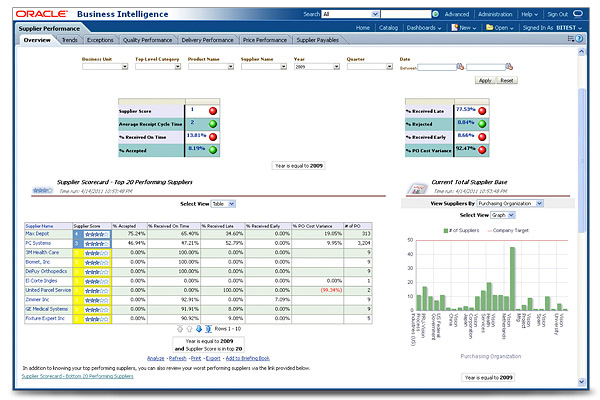Open Supplier Name dropdown
This screenshot has height=400, width=600.
[x=283, y=67]
